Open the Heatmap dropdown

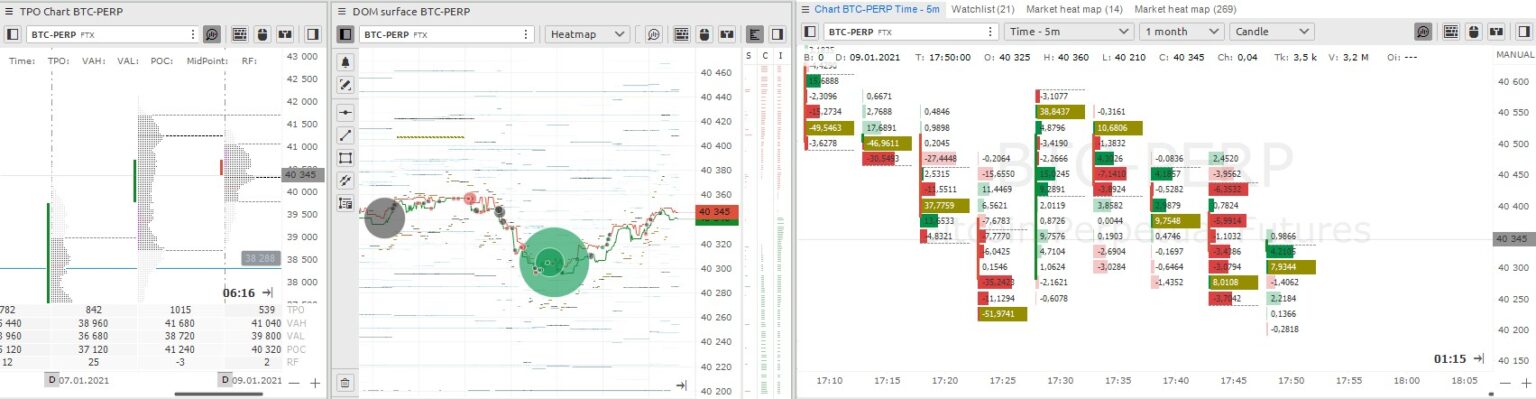(x=587, y=34)
